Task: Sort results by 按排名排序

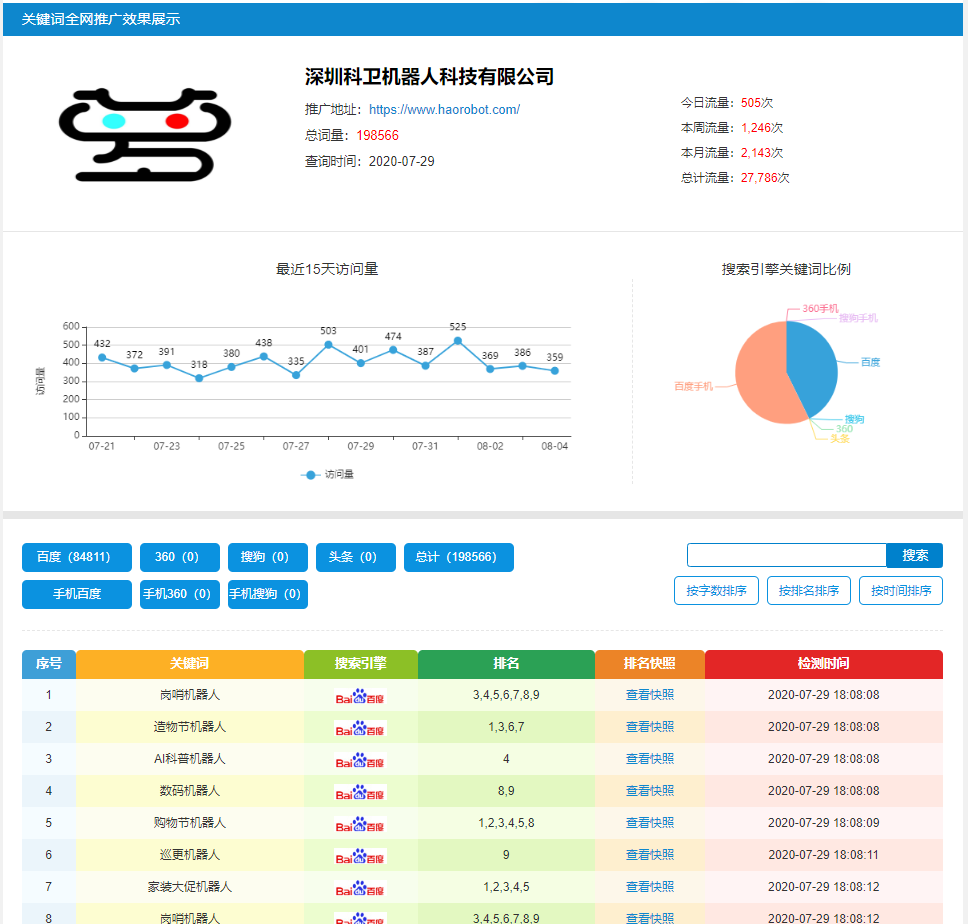Action: pos(808,590)
